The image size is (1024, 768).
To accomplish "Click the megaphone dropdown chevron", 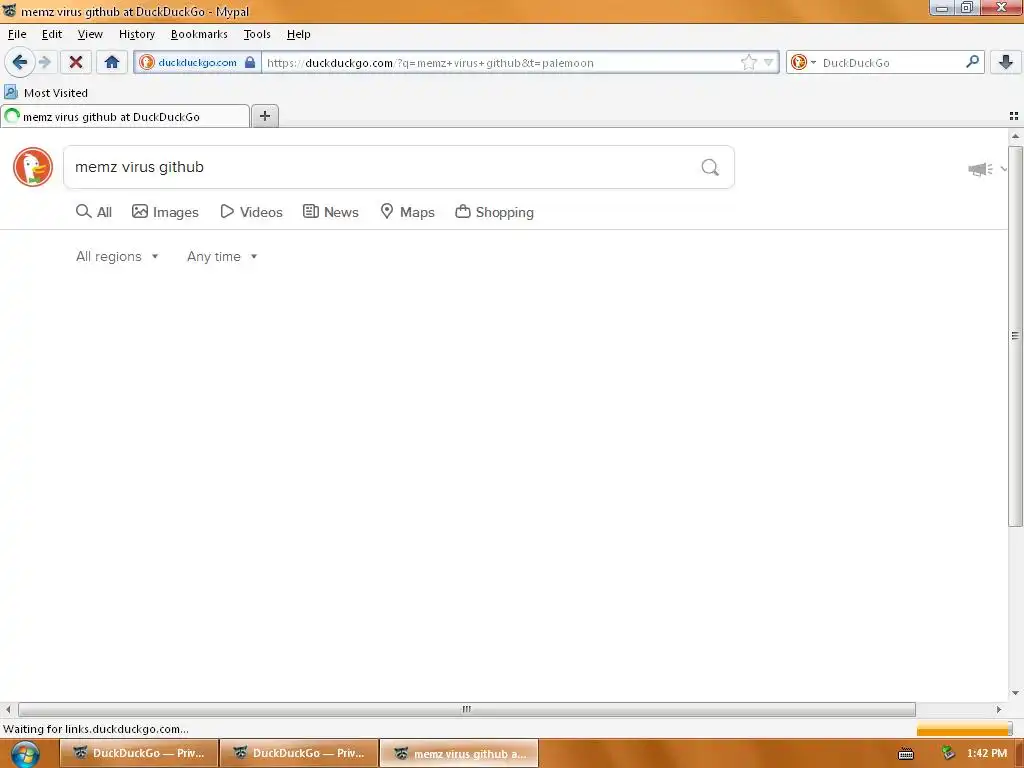I will point(1003,169).
